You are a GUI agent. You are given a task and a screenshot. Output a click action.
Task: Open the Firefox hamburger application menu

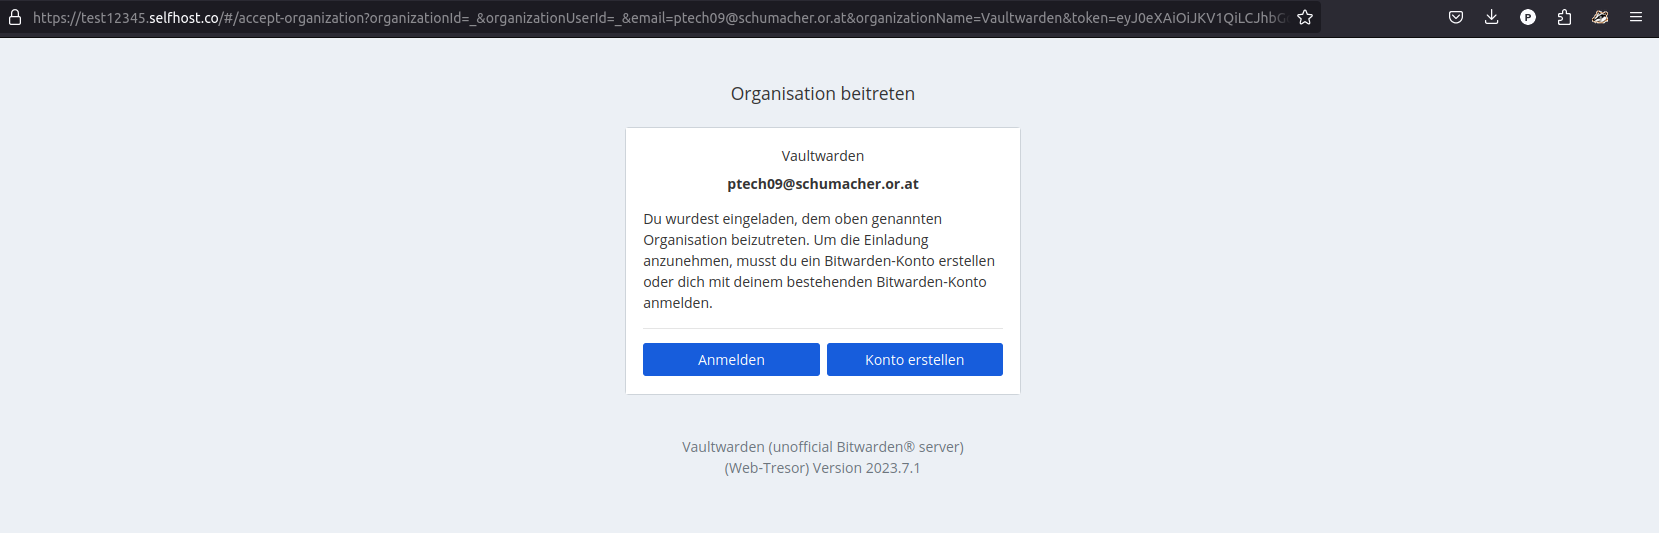click(x=1636, y=17)
